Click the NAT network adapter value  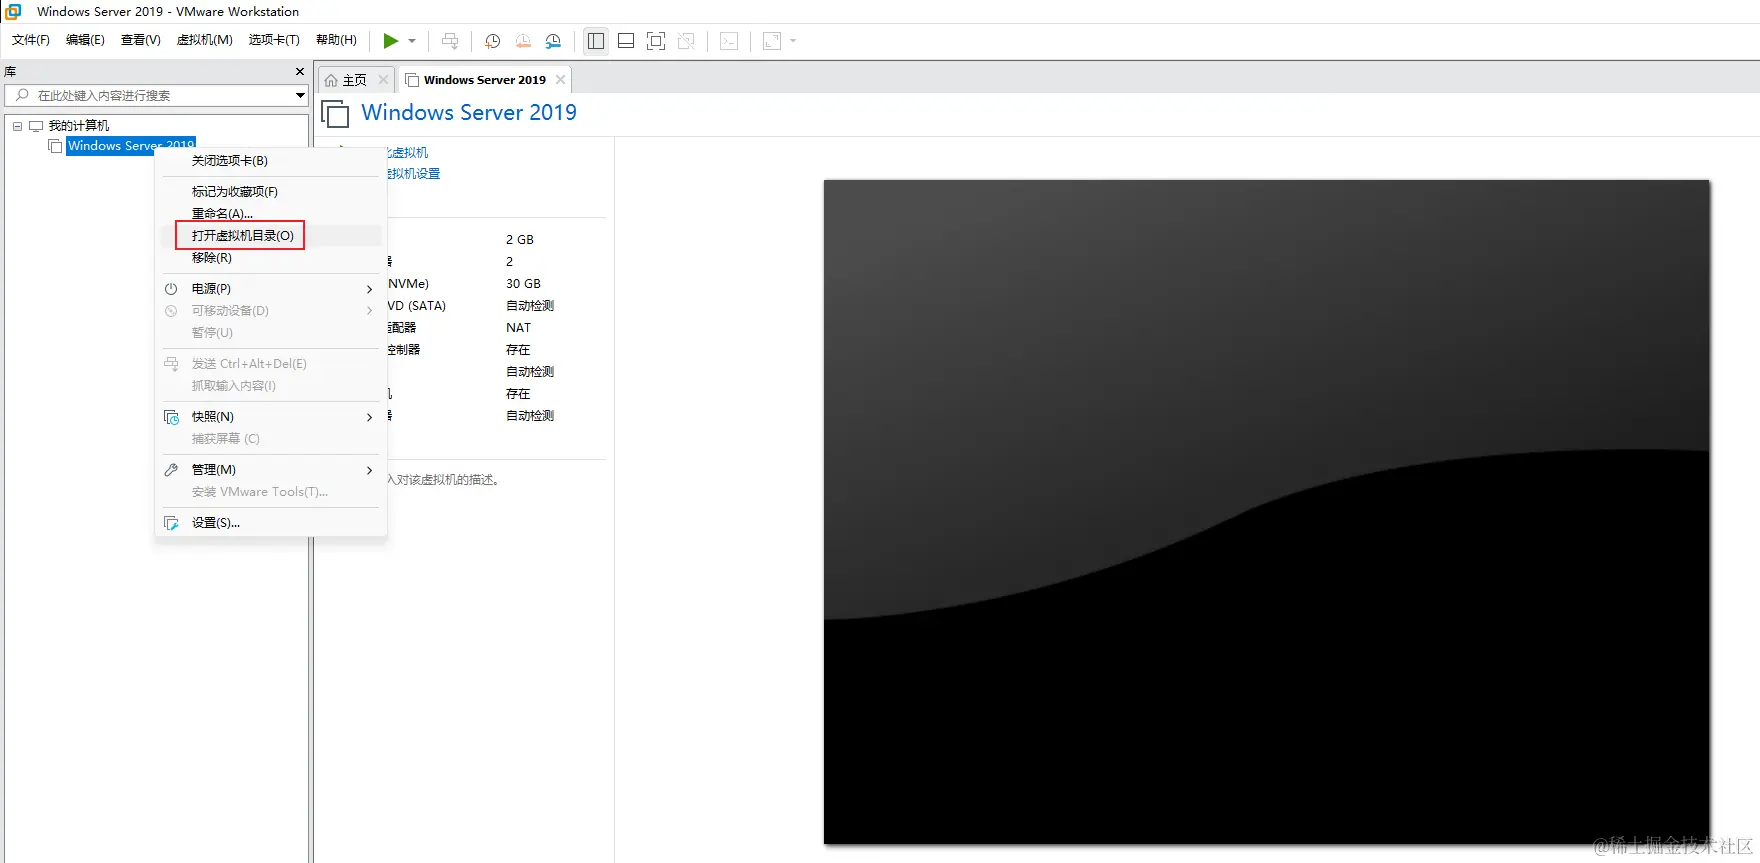[519, 328]
